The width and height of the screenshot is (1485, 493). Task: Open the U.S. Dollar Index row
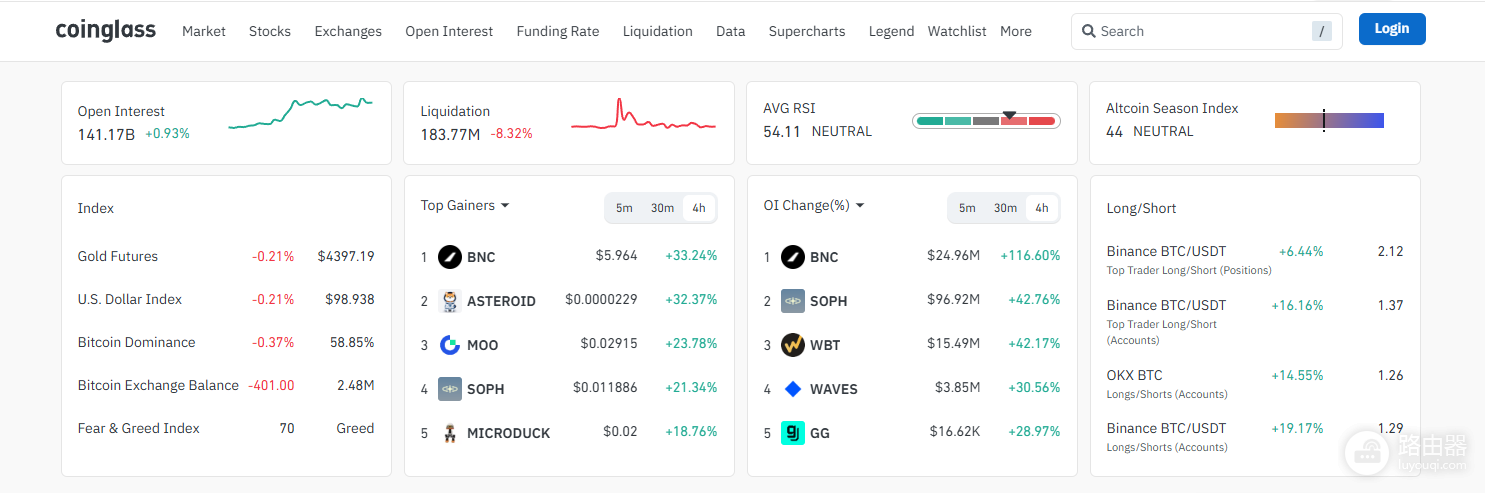tap(226, 299)
